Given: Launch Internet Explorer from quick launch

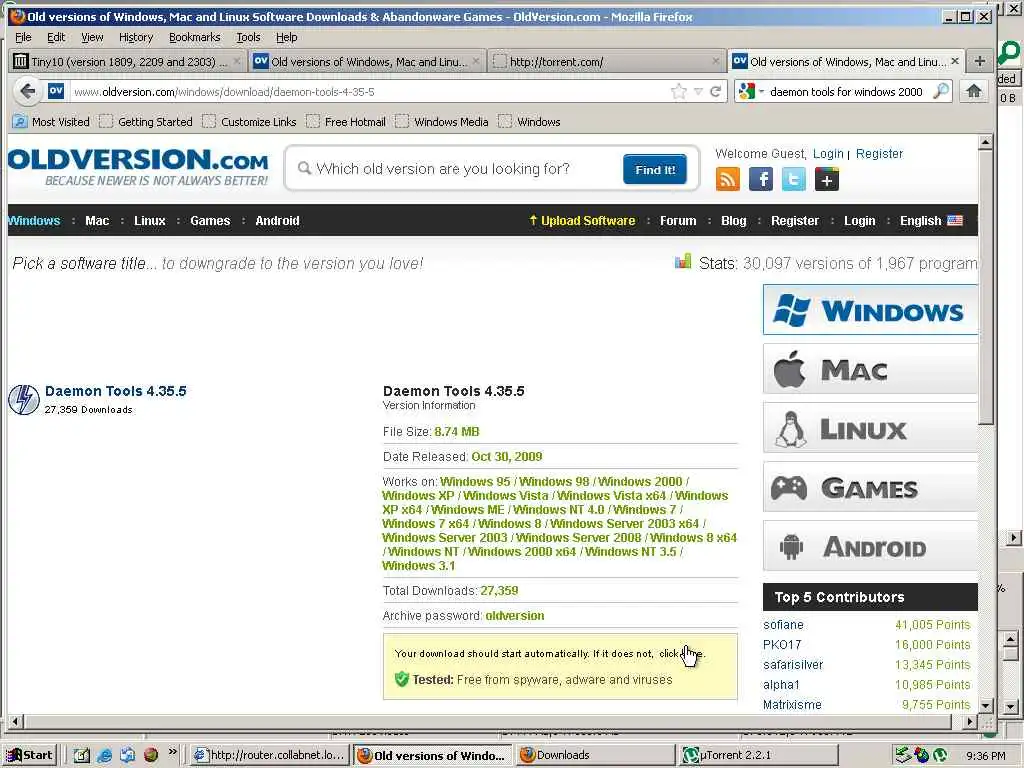Looking at the screenshot, I should coord(104,755).
